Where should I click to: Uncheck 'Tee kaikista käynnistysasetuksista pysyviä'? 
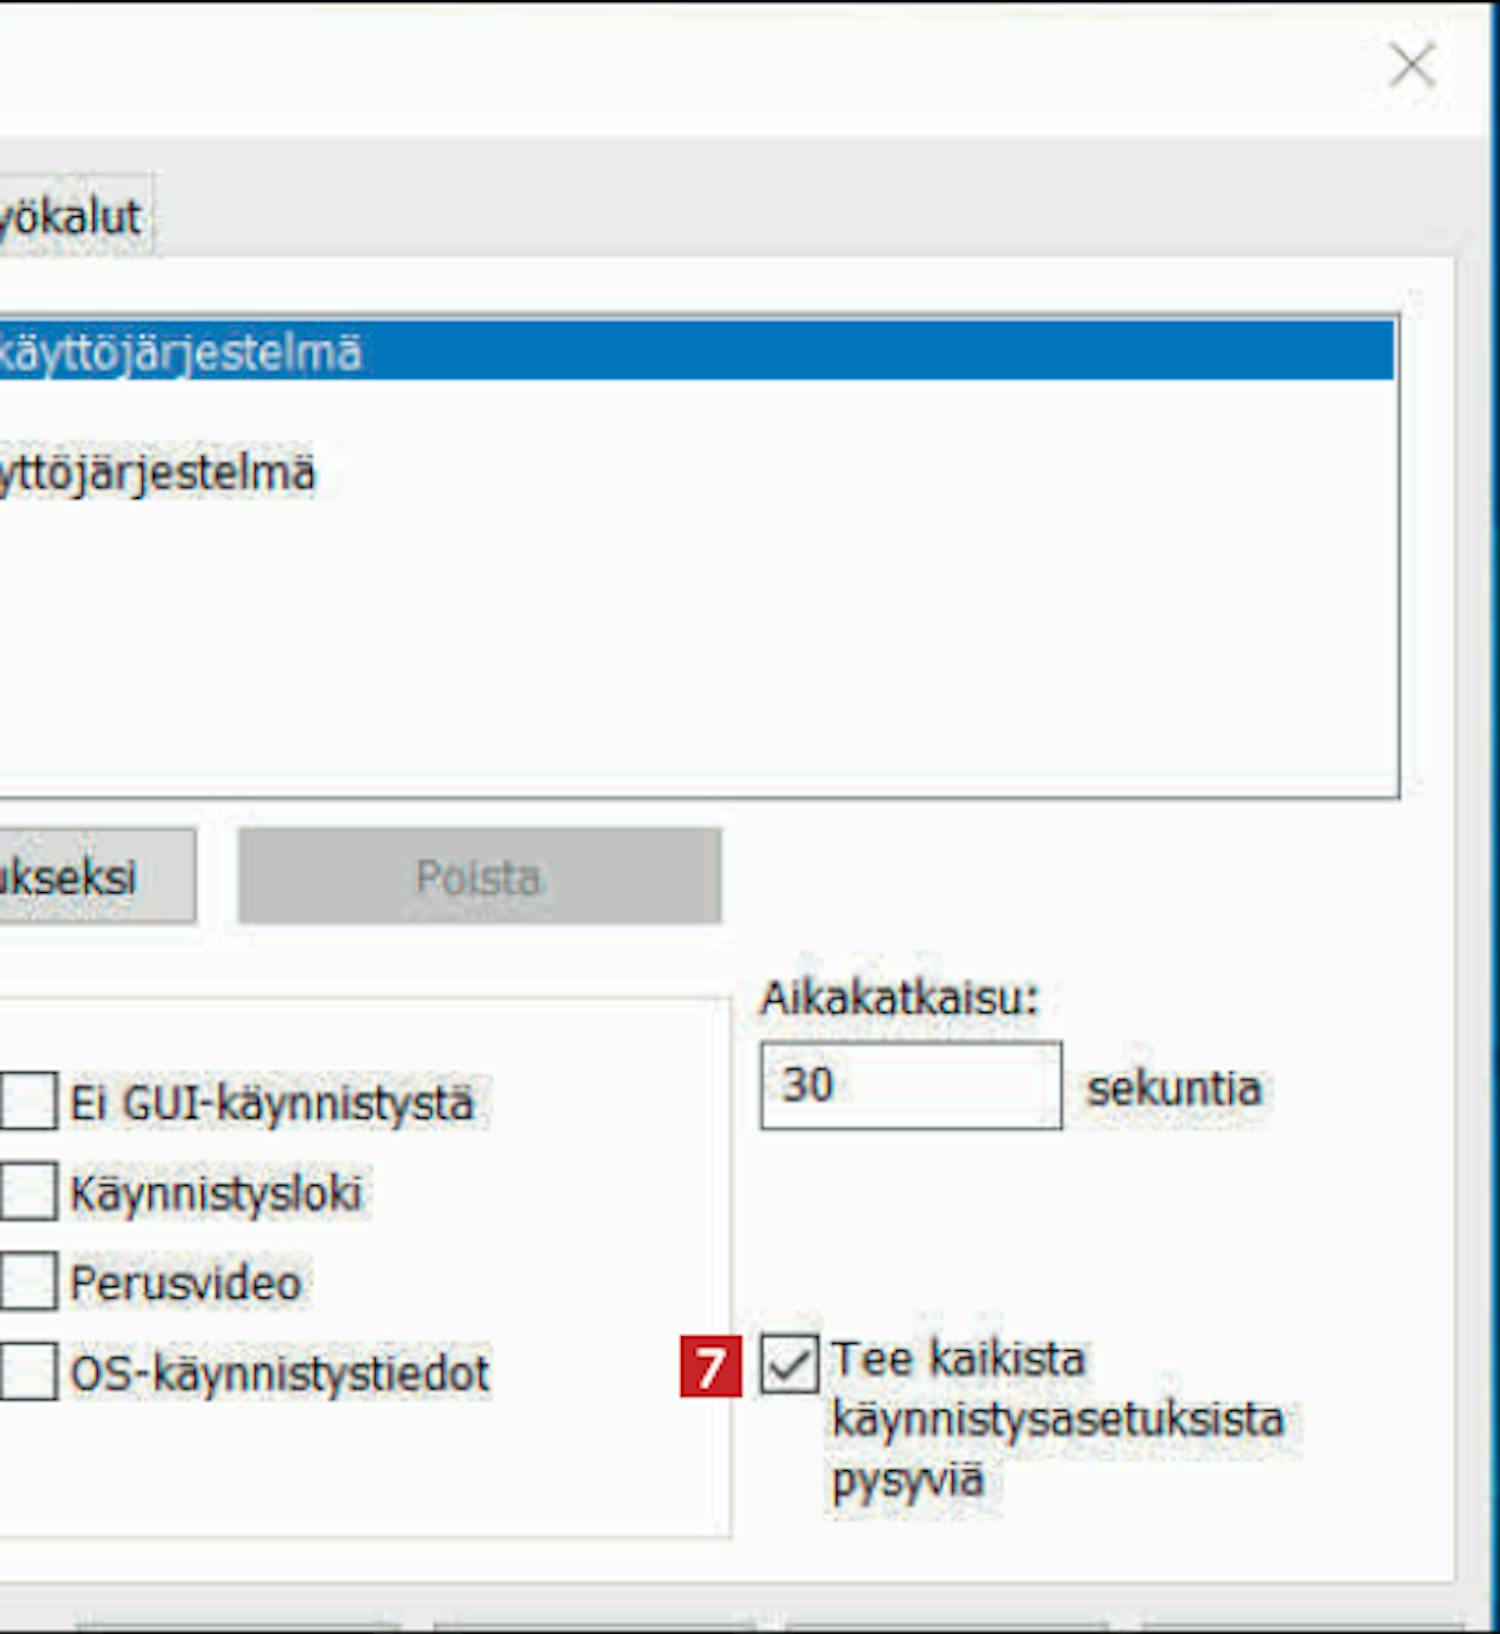pos(789,1364)
